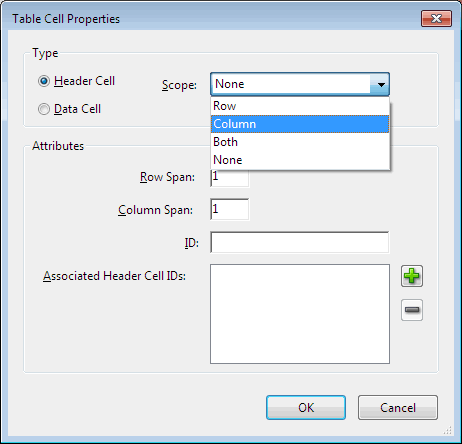The height and width of the screenshot is (444, 462).
Task: Choose Row from the Scope list
Action: coord(300,106)
